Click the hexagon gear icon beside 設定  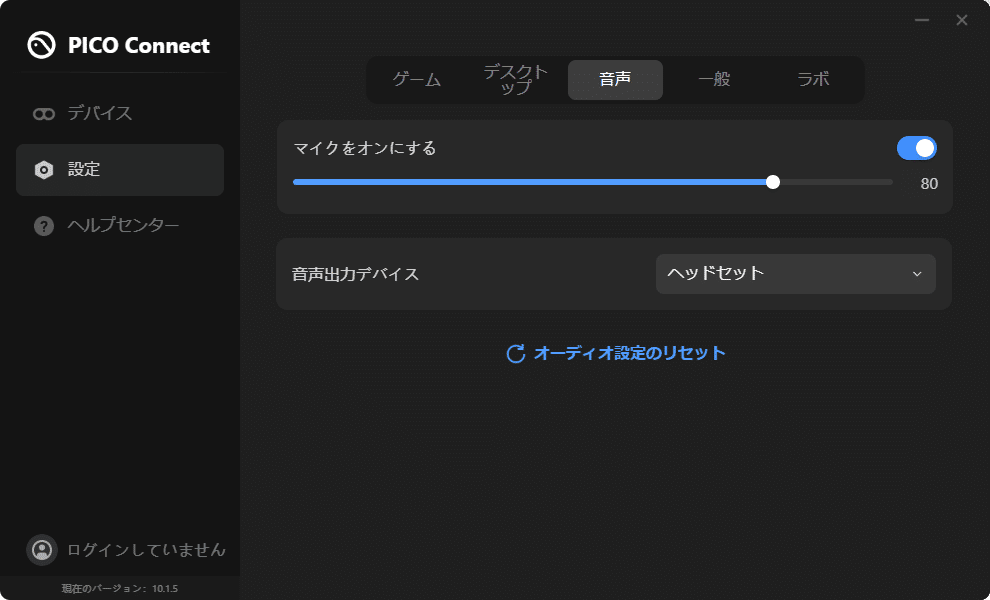[44, 170]
